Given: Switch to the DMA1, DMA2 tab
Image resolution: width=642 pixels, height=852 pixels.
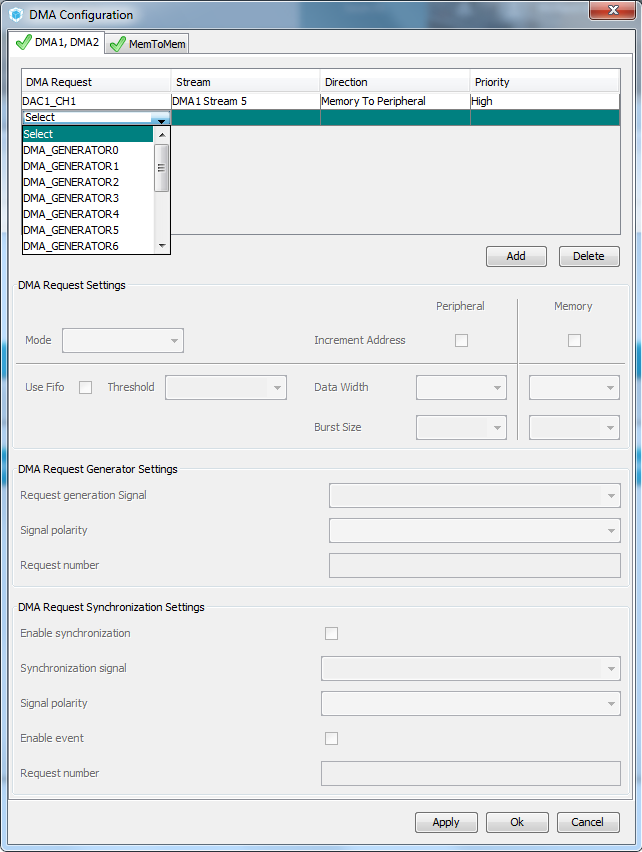Looking at the screenshot, I should pyautogui.click(x=57, y=42).
